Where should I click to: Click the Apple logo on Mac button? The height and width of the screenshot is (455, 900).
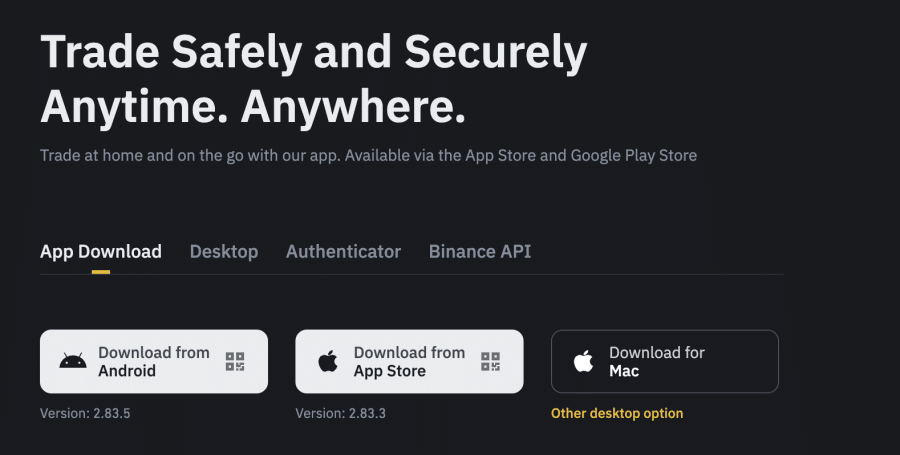(x=584, y=362)
